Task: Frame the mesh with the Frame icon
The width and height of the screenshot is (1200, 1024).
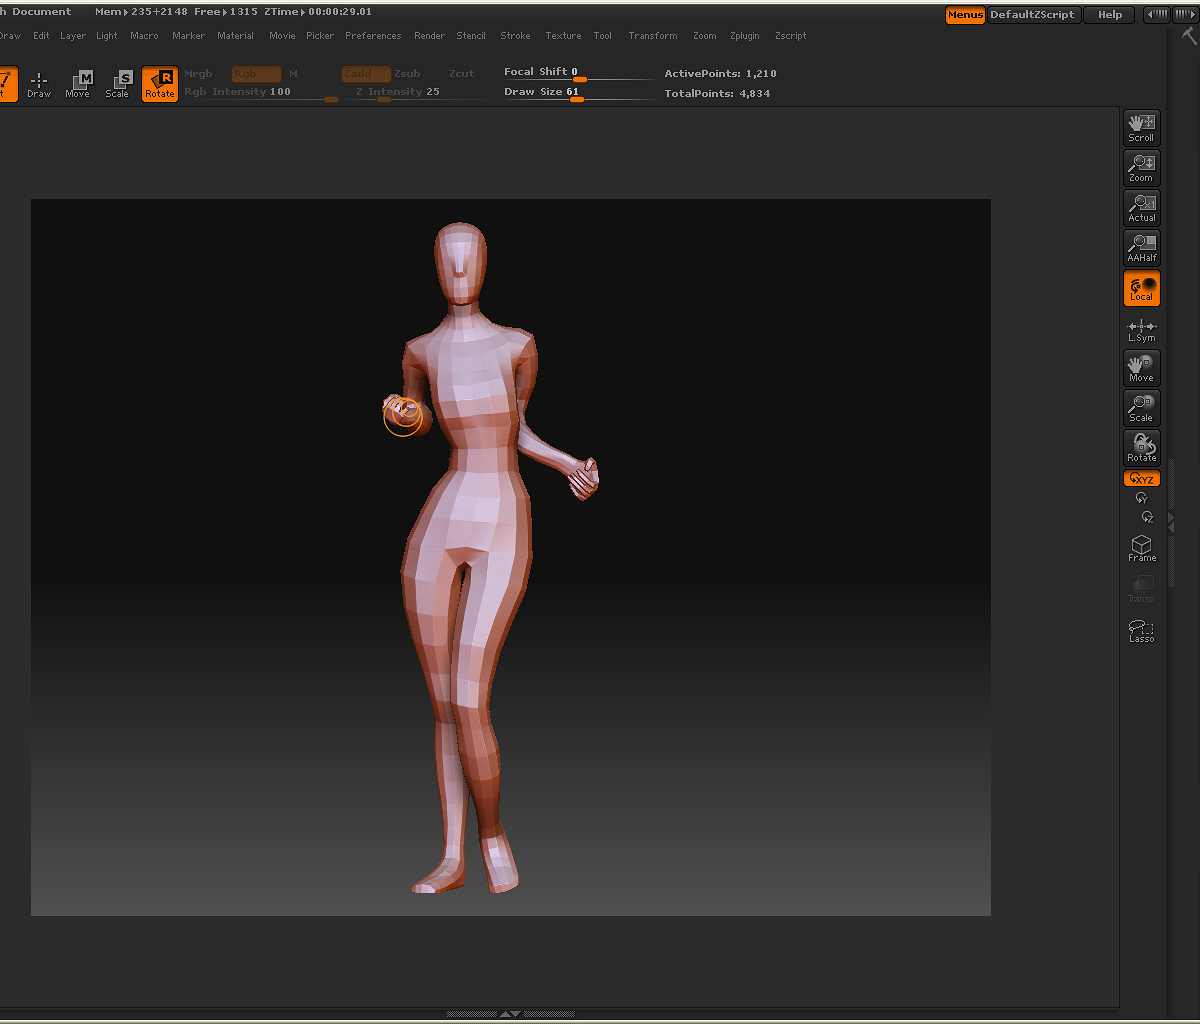Action: click(1142, 547)
